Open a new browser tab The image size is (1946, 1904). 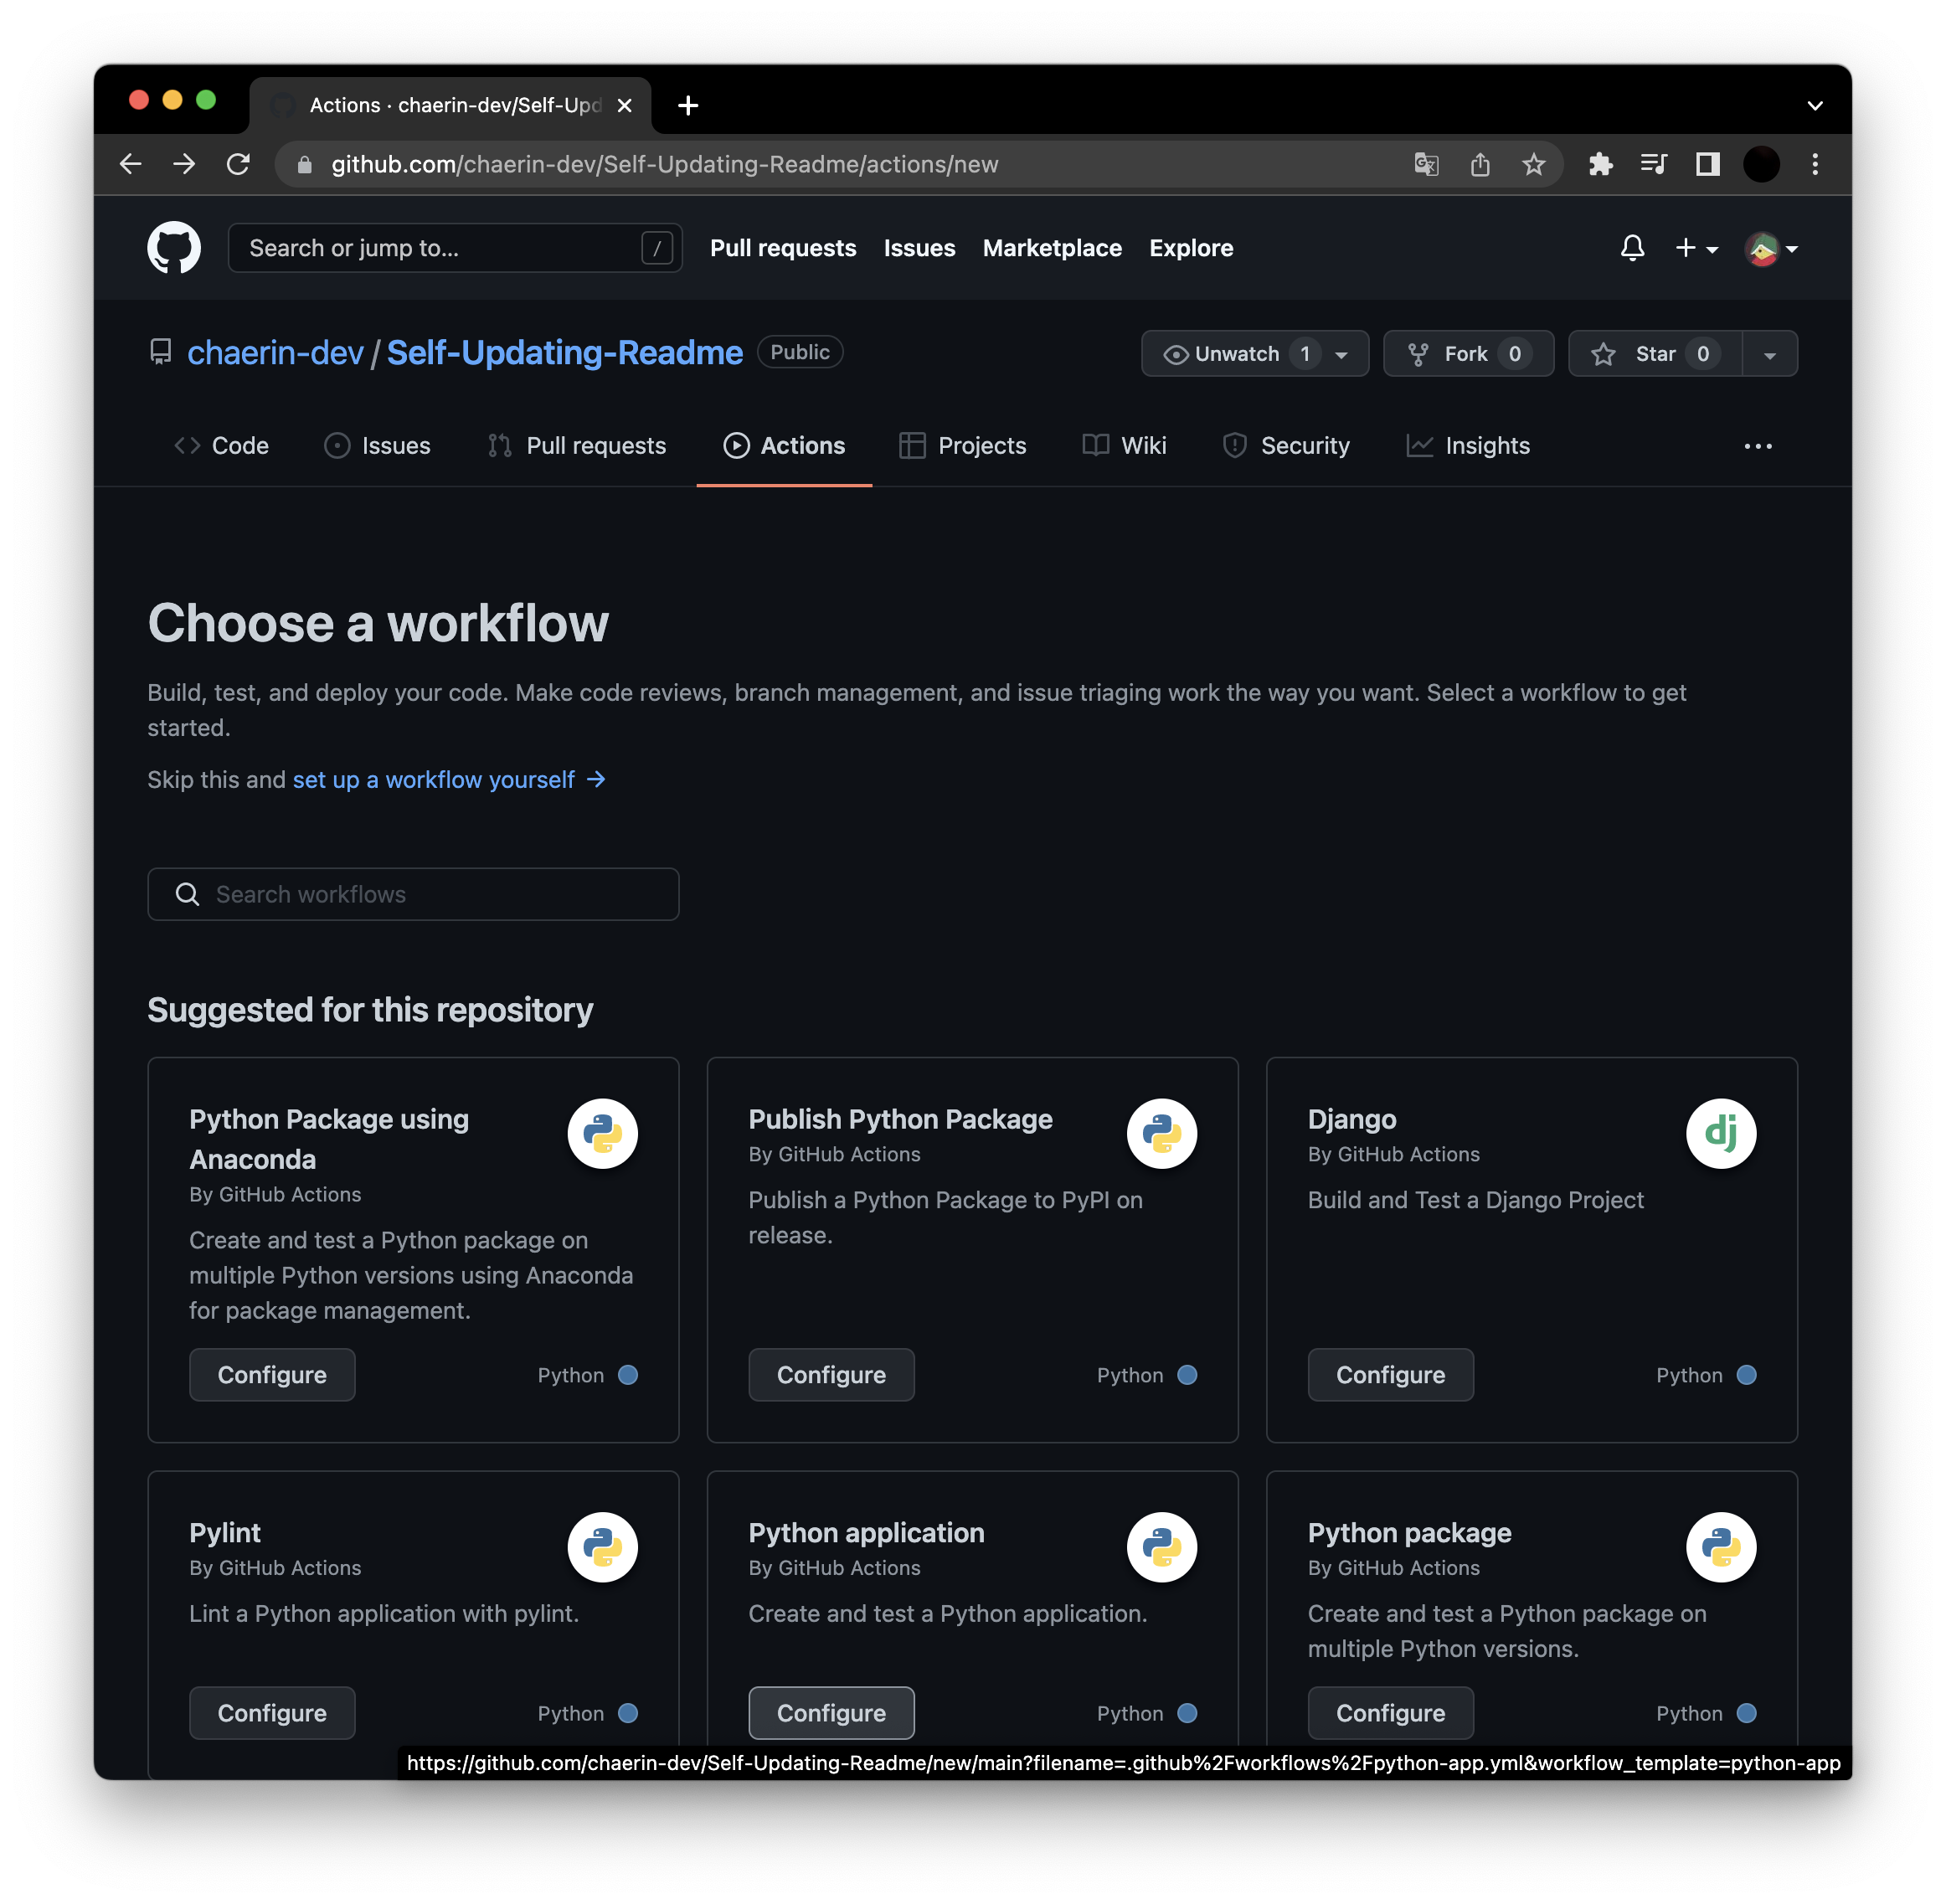tap(688, 105)
